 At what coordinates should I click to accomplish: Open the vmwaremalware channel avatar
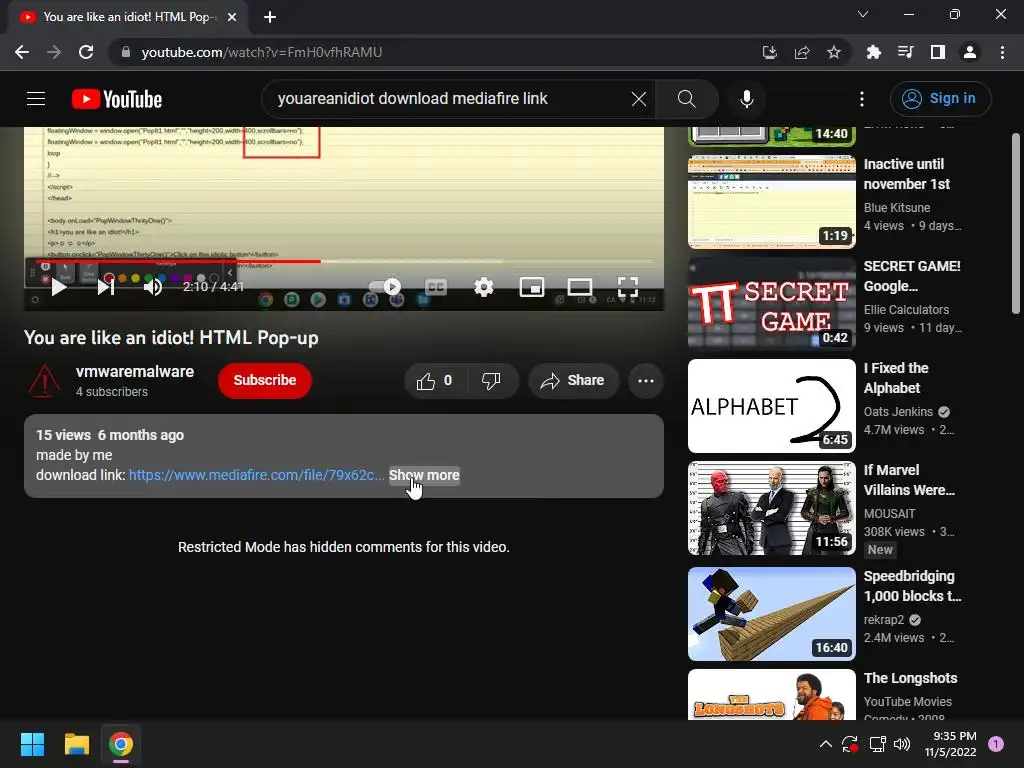tap(44, 381)
